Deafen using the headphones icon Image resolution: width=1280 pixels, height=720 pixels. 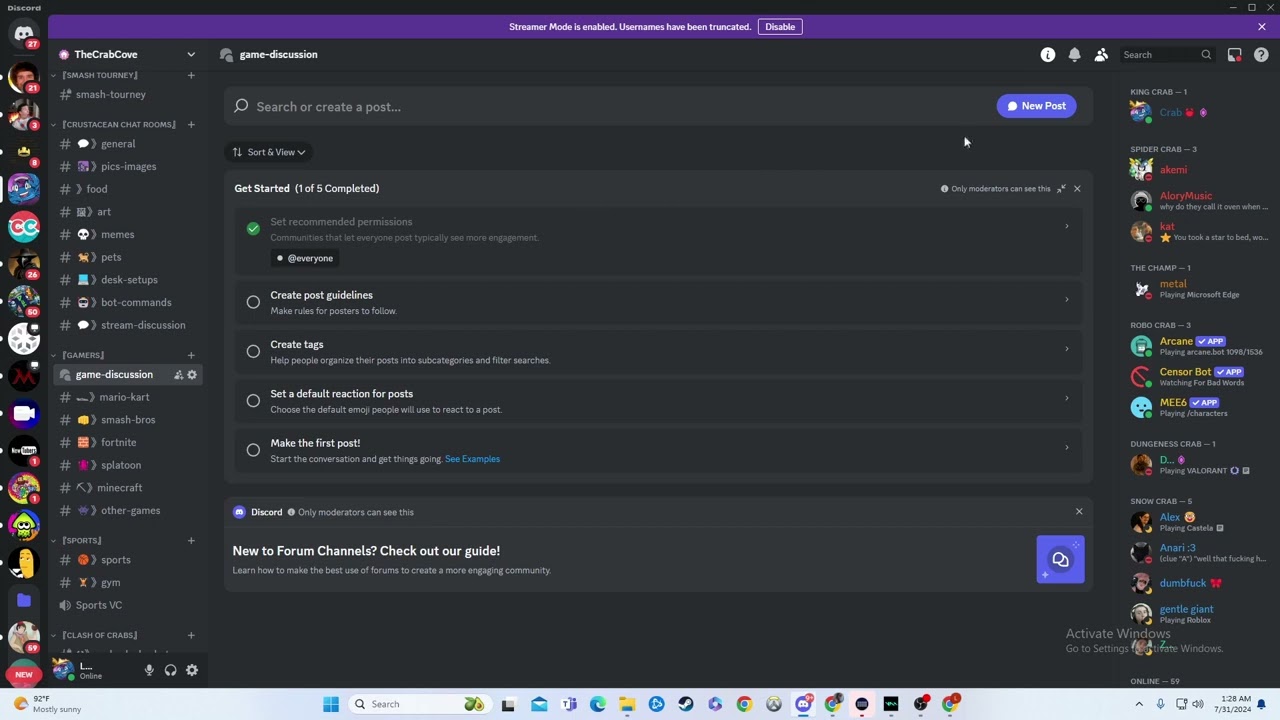coord(171,670)
